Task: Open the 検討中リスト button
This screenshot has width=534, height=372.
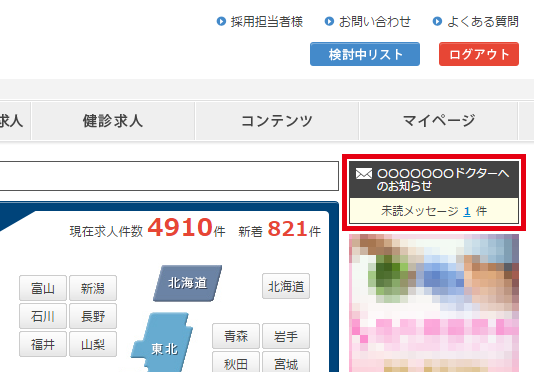Action: point(365,54)
